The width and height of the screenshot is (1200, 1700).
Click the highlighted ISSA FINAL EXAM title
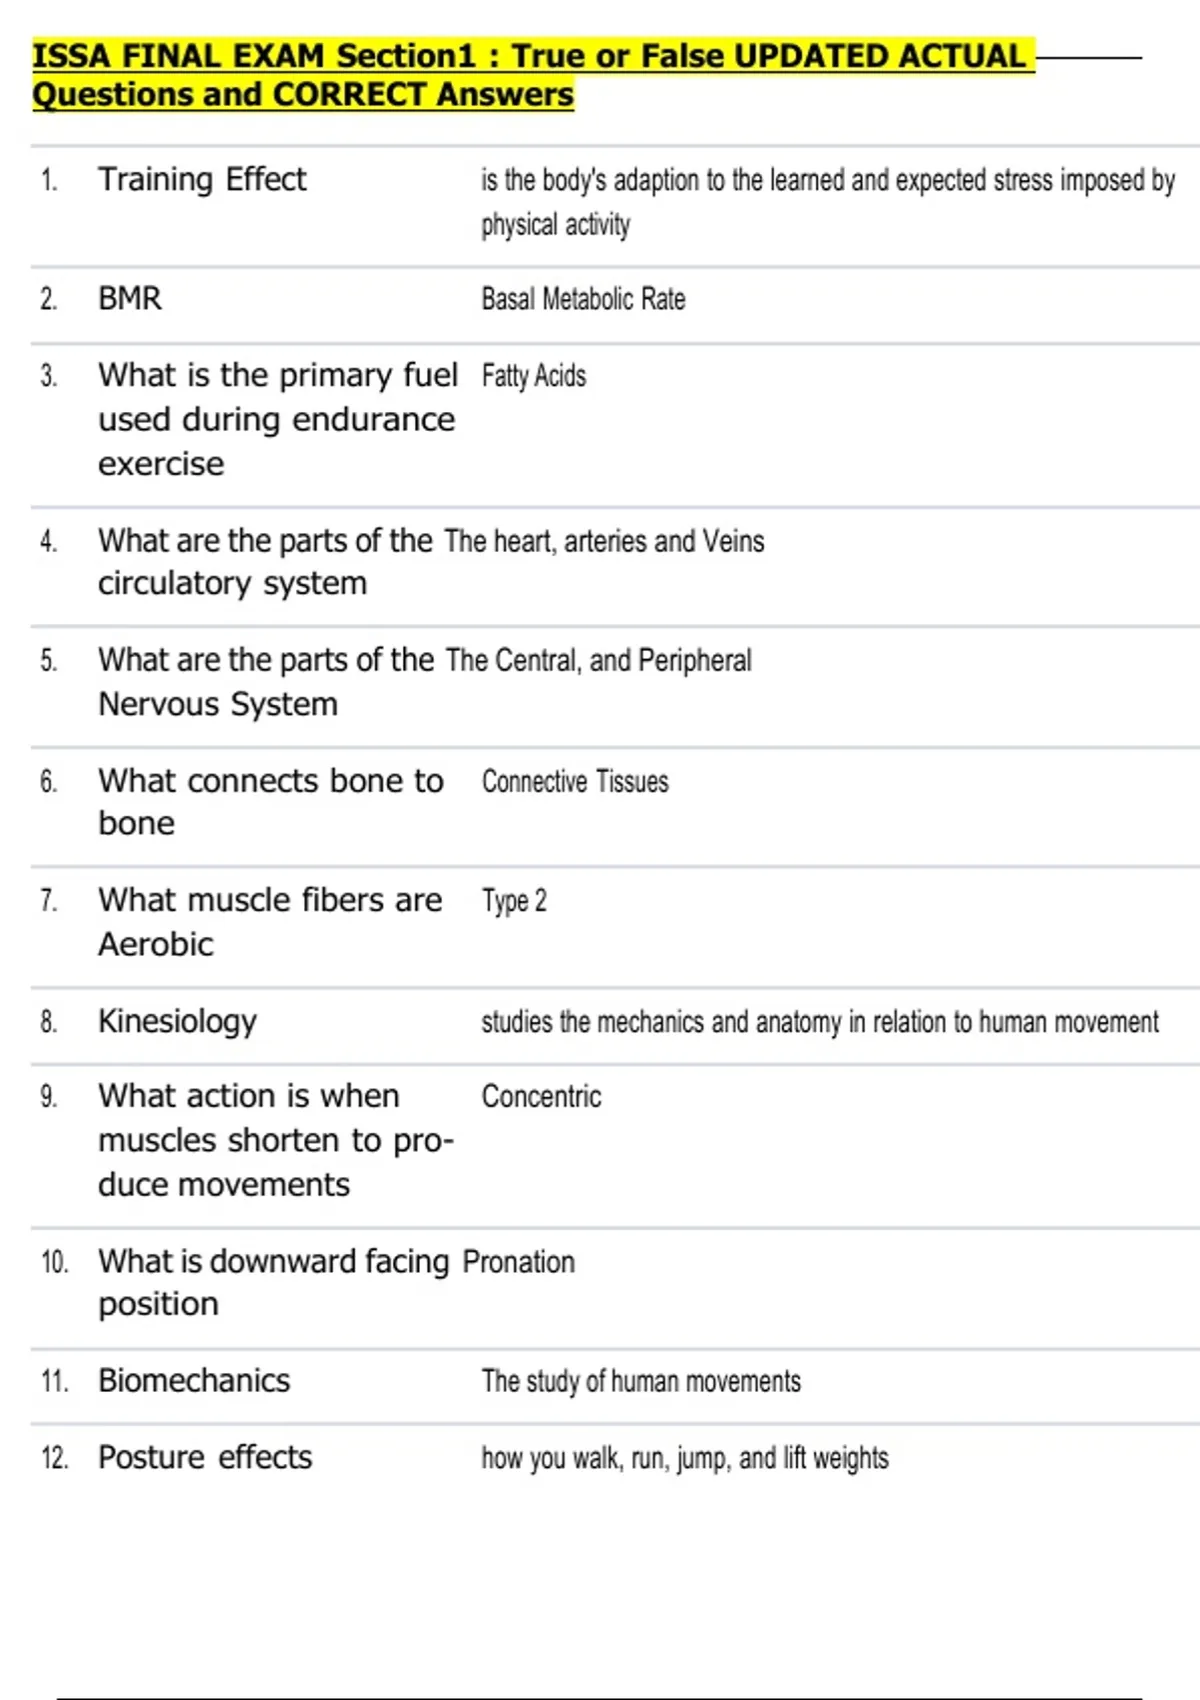point(530,56)
